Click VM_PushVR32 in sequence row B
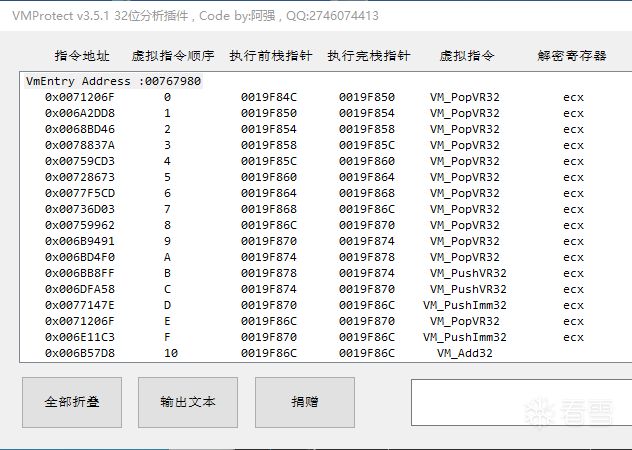This screenshot has width=632, height=450. [x=468, y=273]
